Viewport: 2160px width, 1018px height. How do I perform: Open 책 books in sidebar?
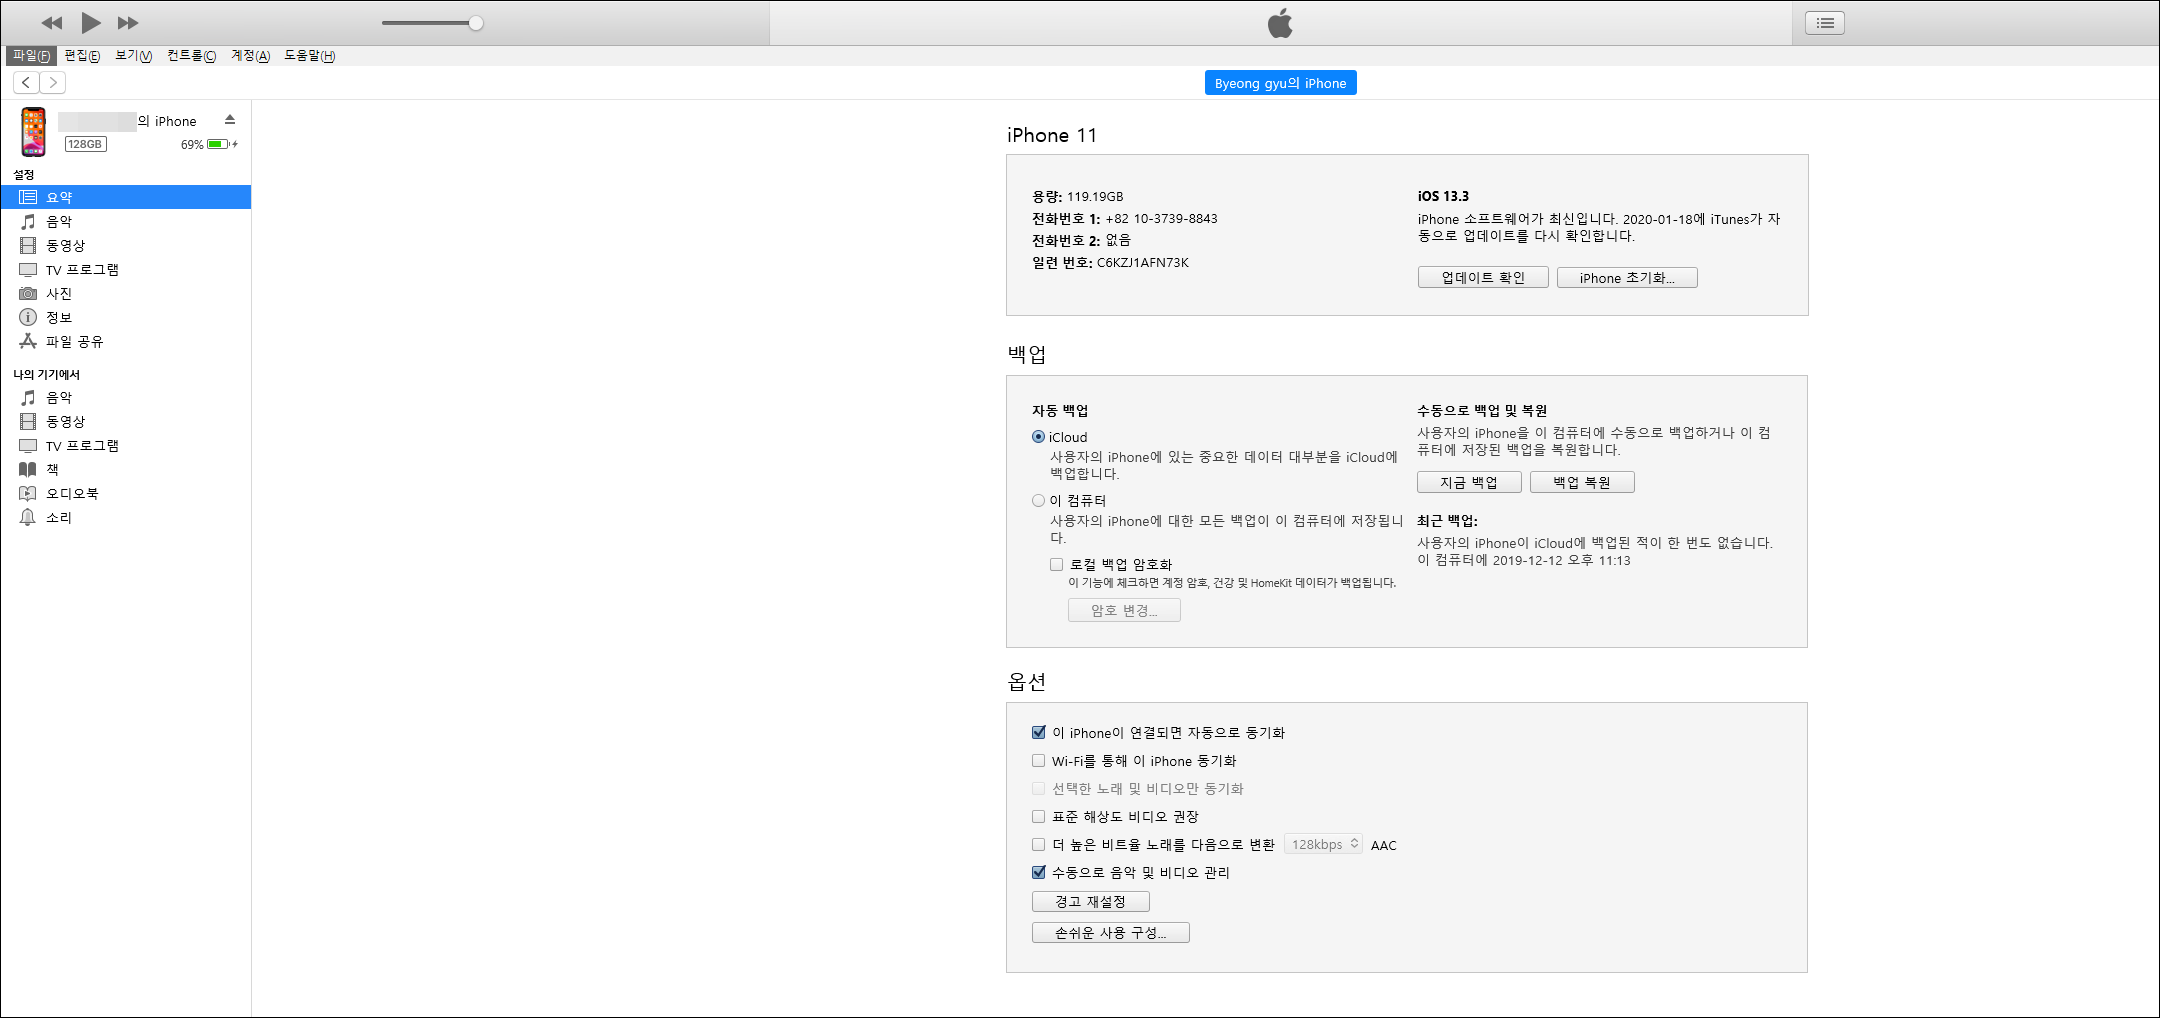[x=126, y=469]
